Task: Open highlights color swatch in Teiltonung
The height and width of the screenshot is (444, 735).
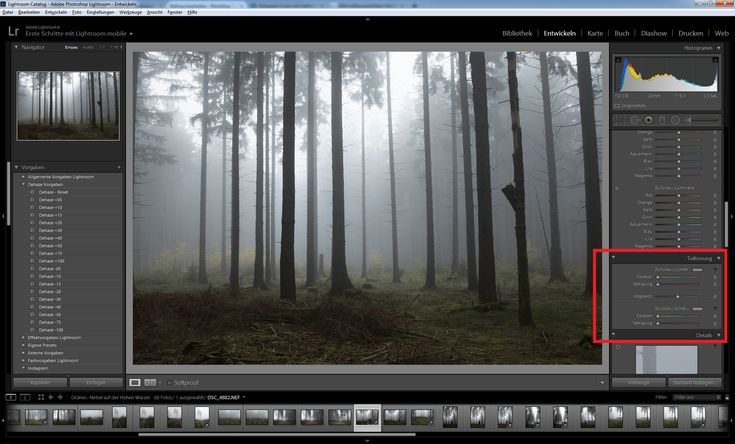Action: [x=698, y=270]
